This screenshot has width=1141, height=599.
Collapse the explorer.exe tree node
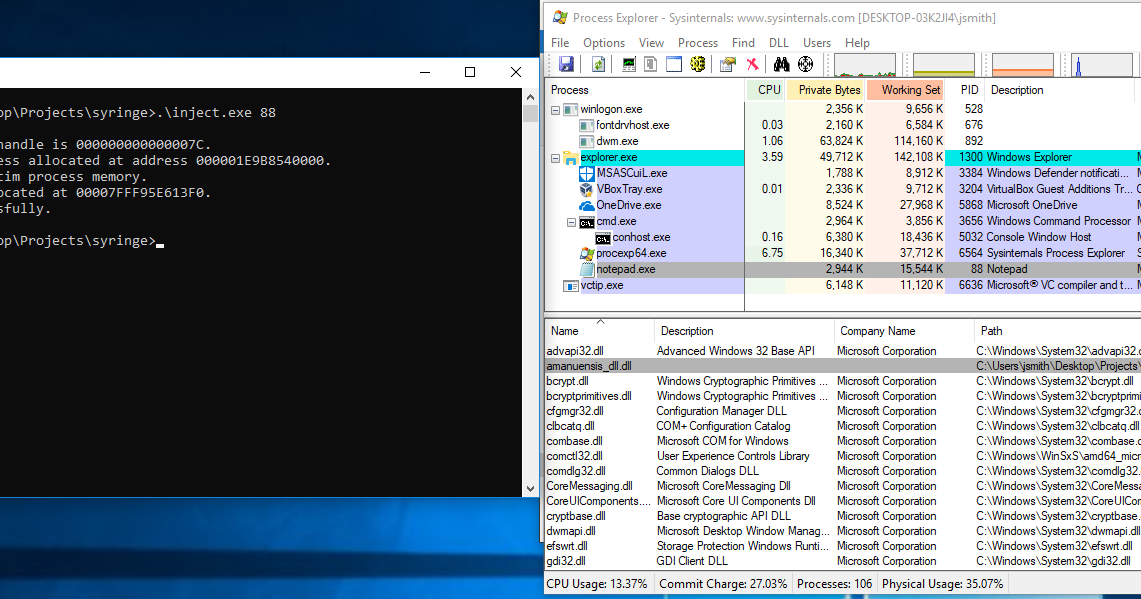[555, 158]
